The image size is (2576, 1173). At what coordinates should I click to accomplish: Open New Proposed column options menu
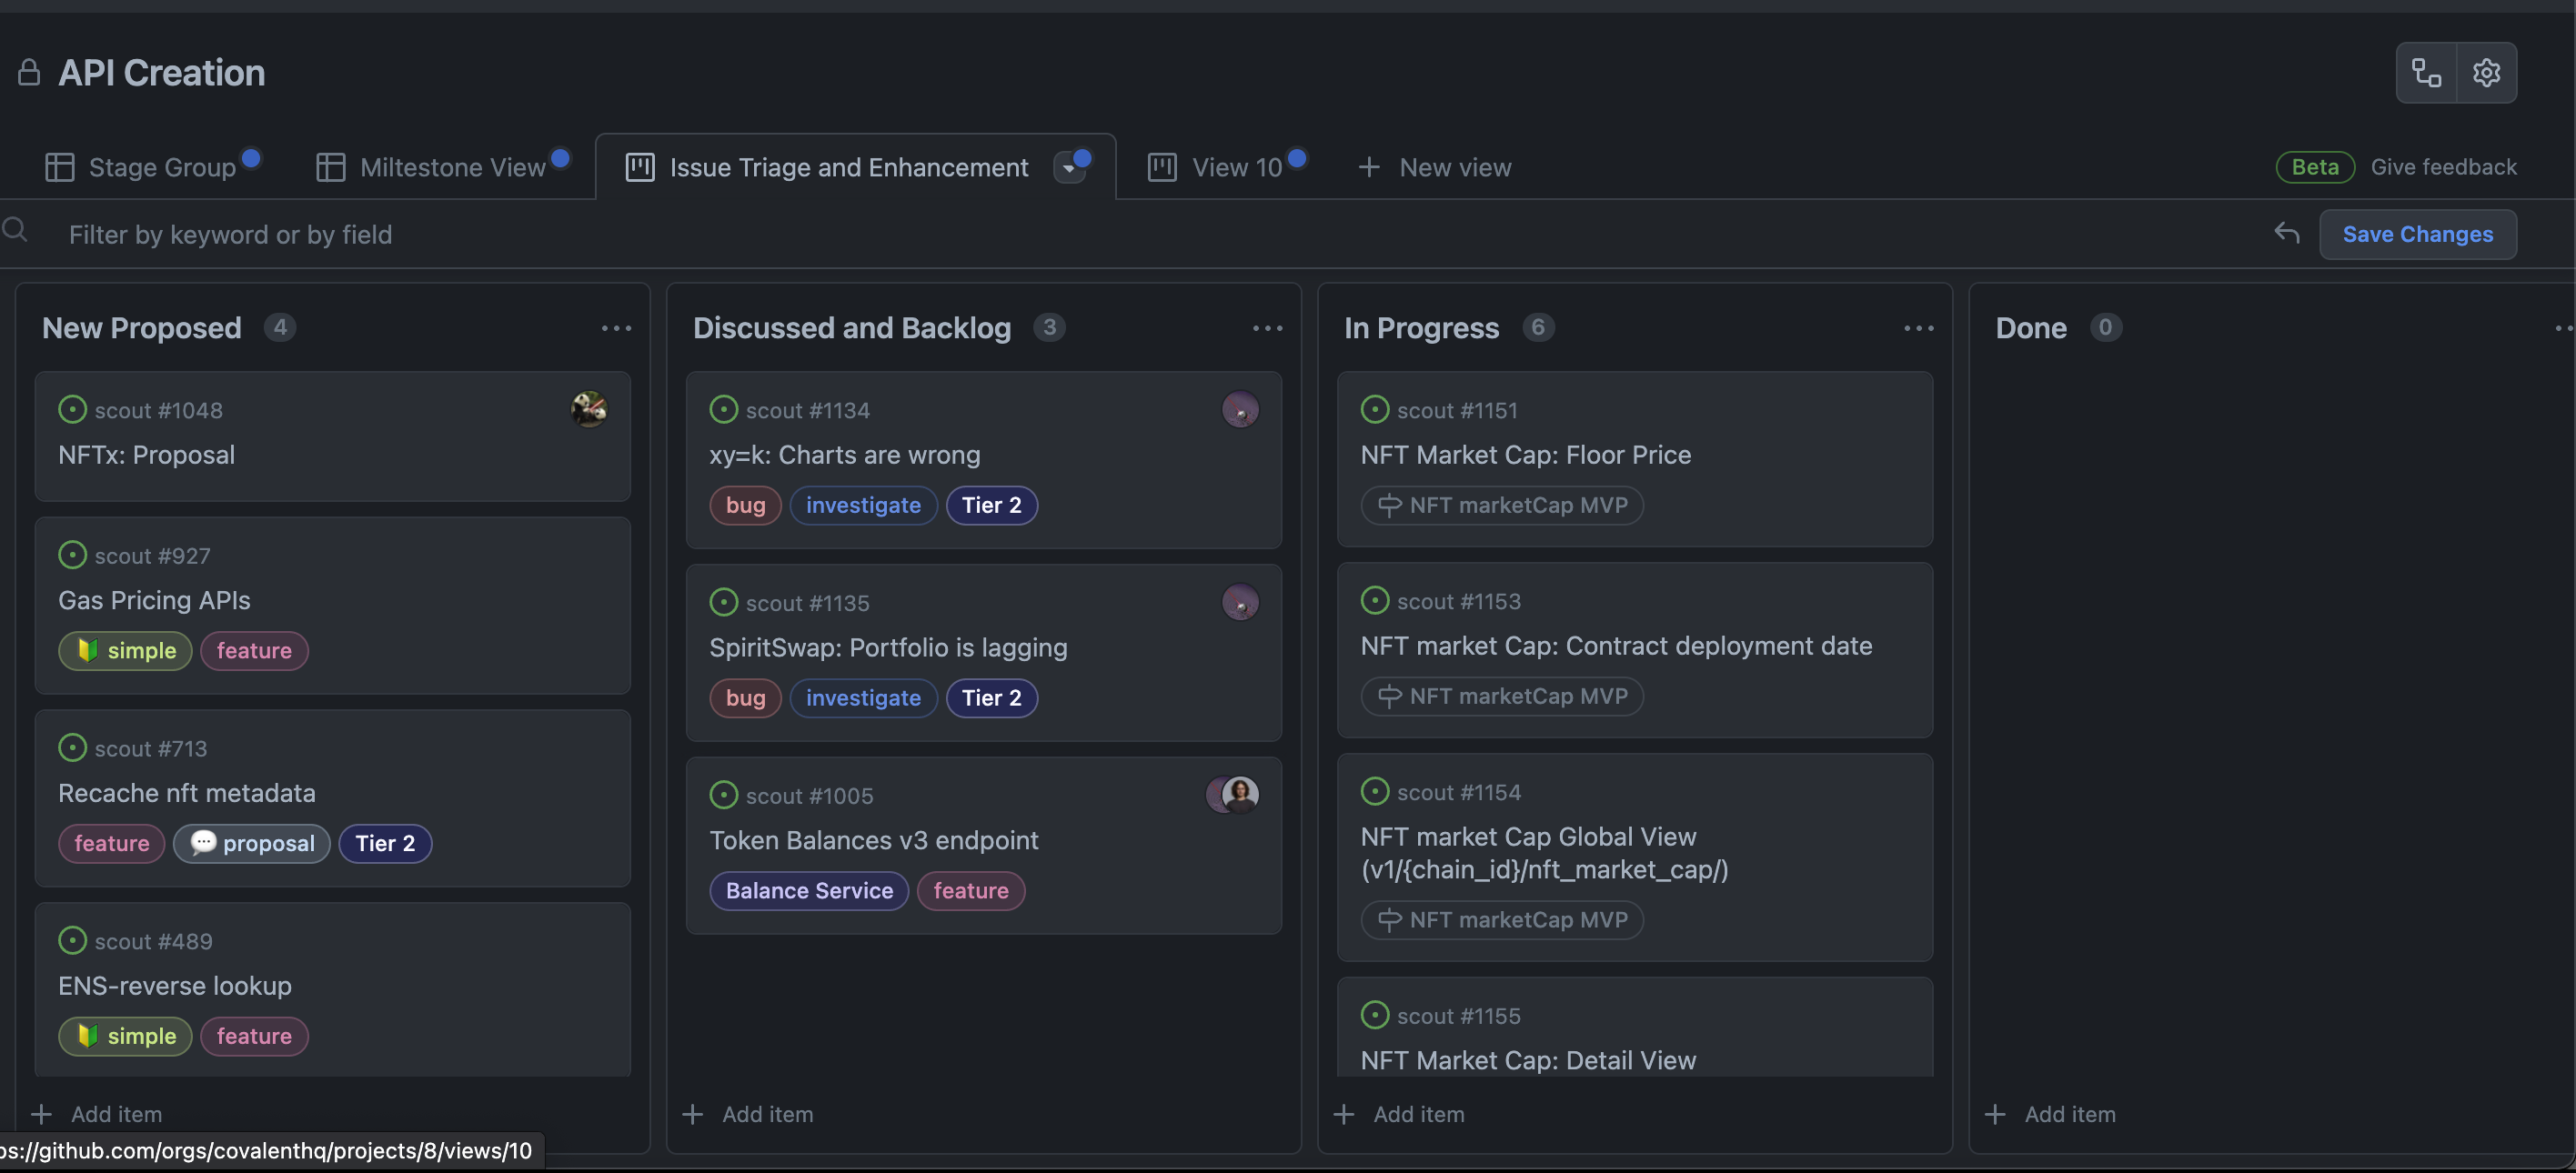pyautogui.click(x=616, y=328)
